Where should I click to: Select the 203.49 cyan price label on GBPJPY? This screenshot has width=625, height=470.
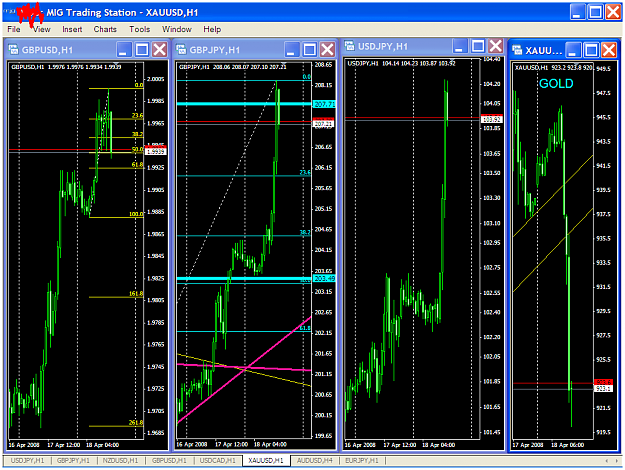pos(324,278)
